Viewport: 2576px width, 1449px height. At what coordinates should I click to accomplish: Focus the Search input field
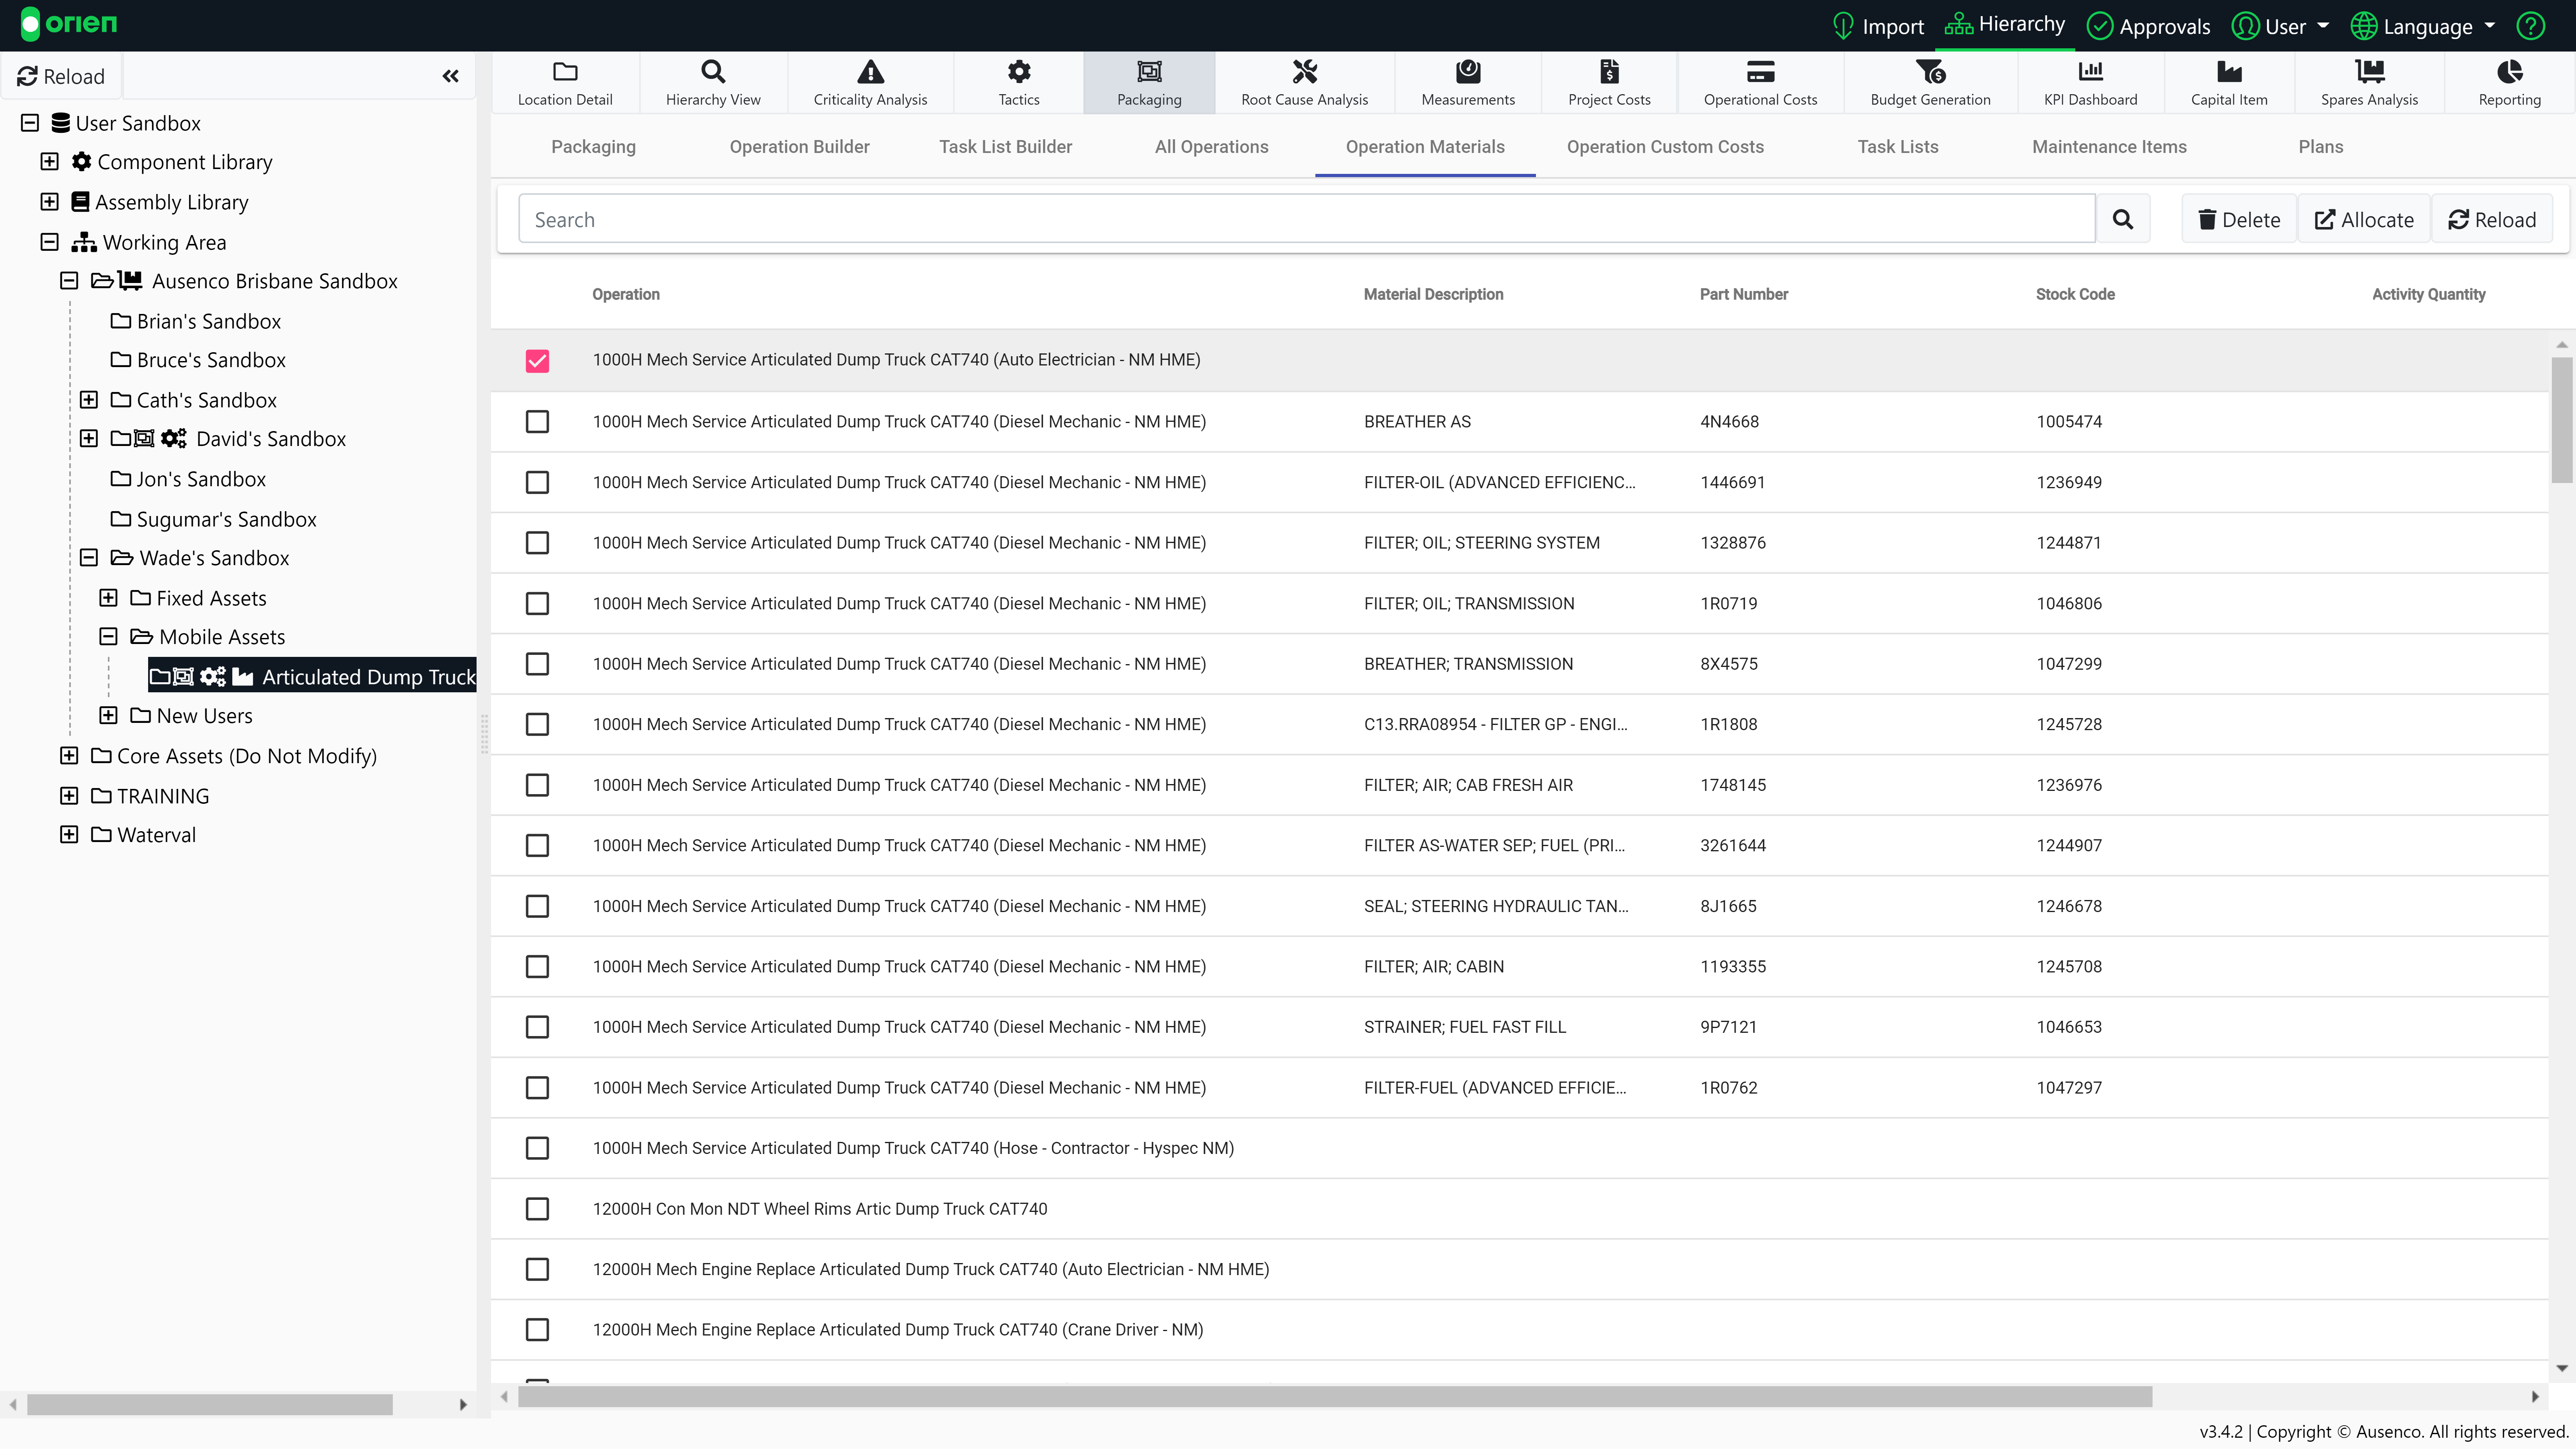pos(1306,219)
